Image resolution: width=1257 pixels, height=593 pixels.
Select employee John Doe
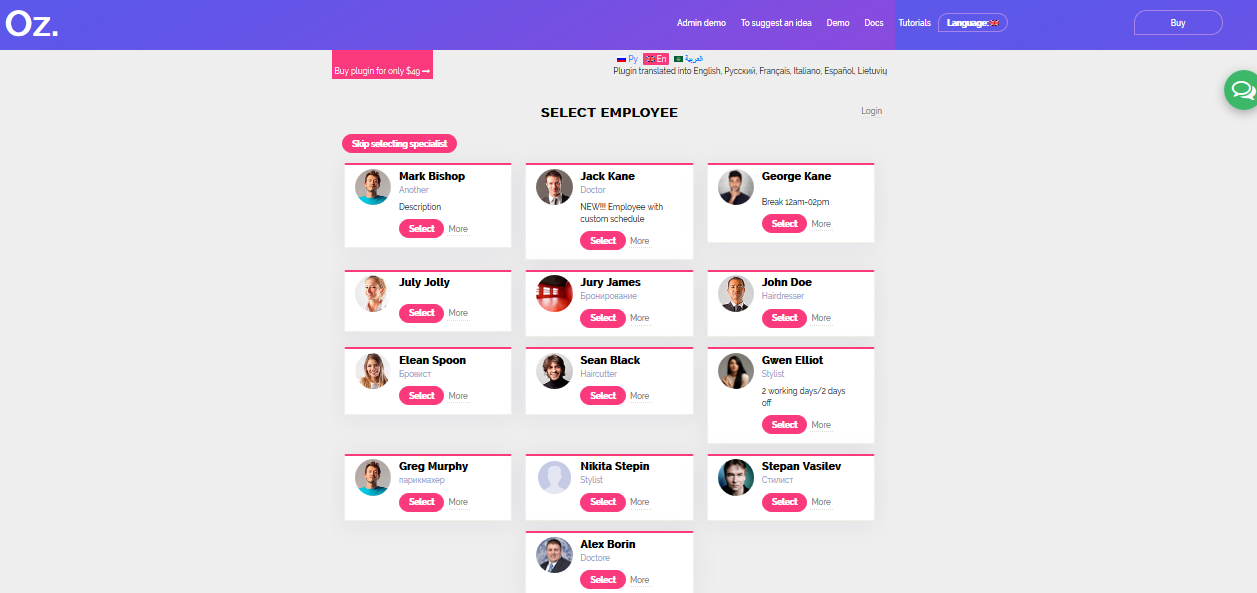click(x=785, y=318)
